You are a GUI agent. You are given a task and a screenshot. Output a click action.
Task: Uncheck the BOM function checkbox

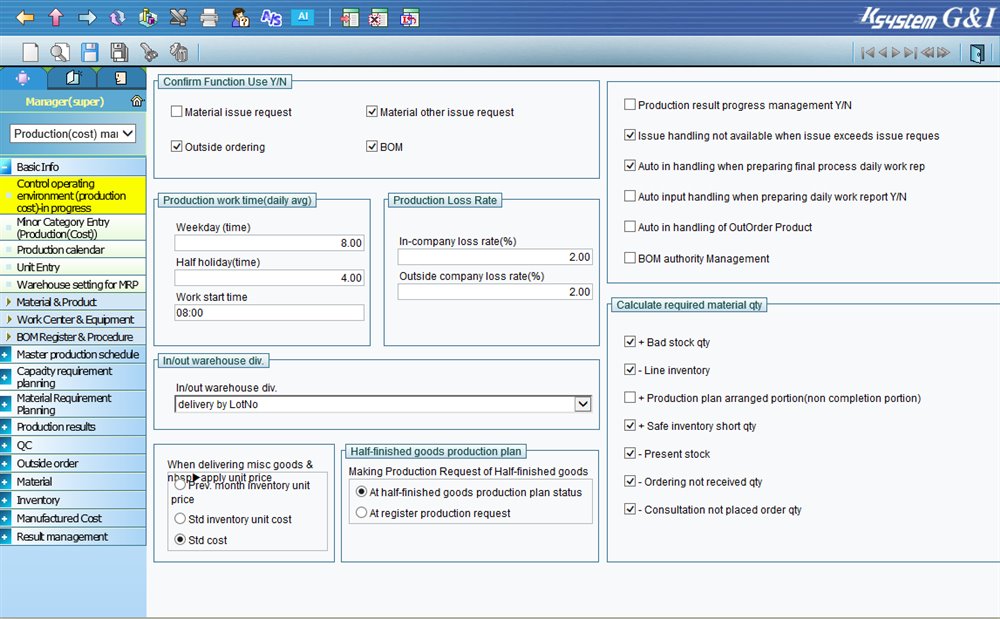click(372, 147)
